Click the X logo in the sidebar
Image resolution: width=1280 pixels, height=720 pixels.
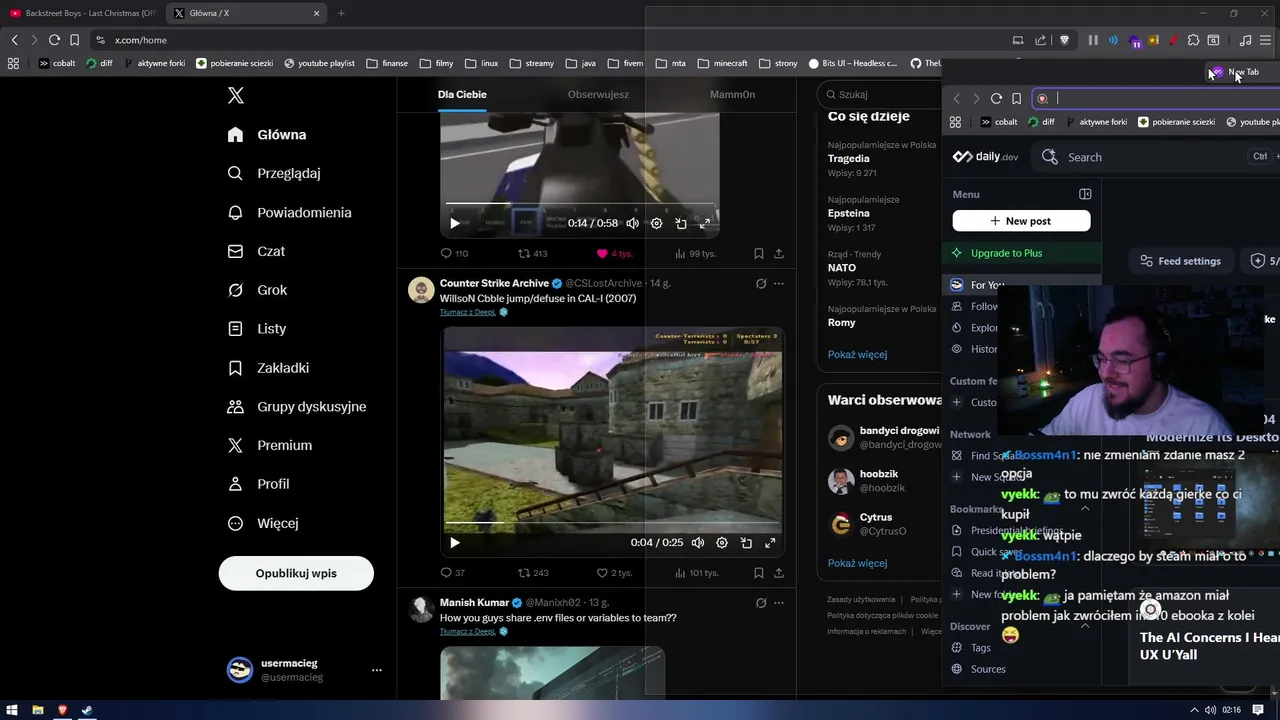pyautogui.click(x=236, y=95)
